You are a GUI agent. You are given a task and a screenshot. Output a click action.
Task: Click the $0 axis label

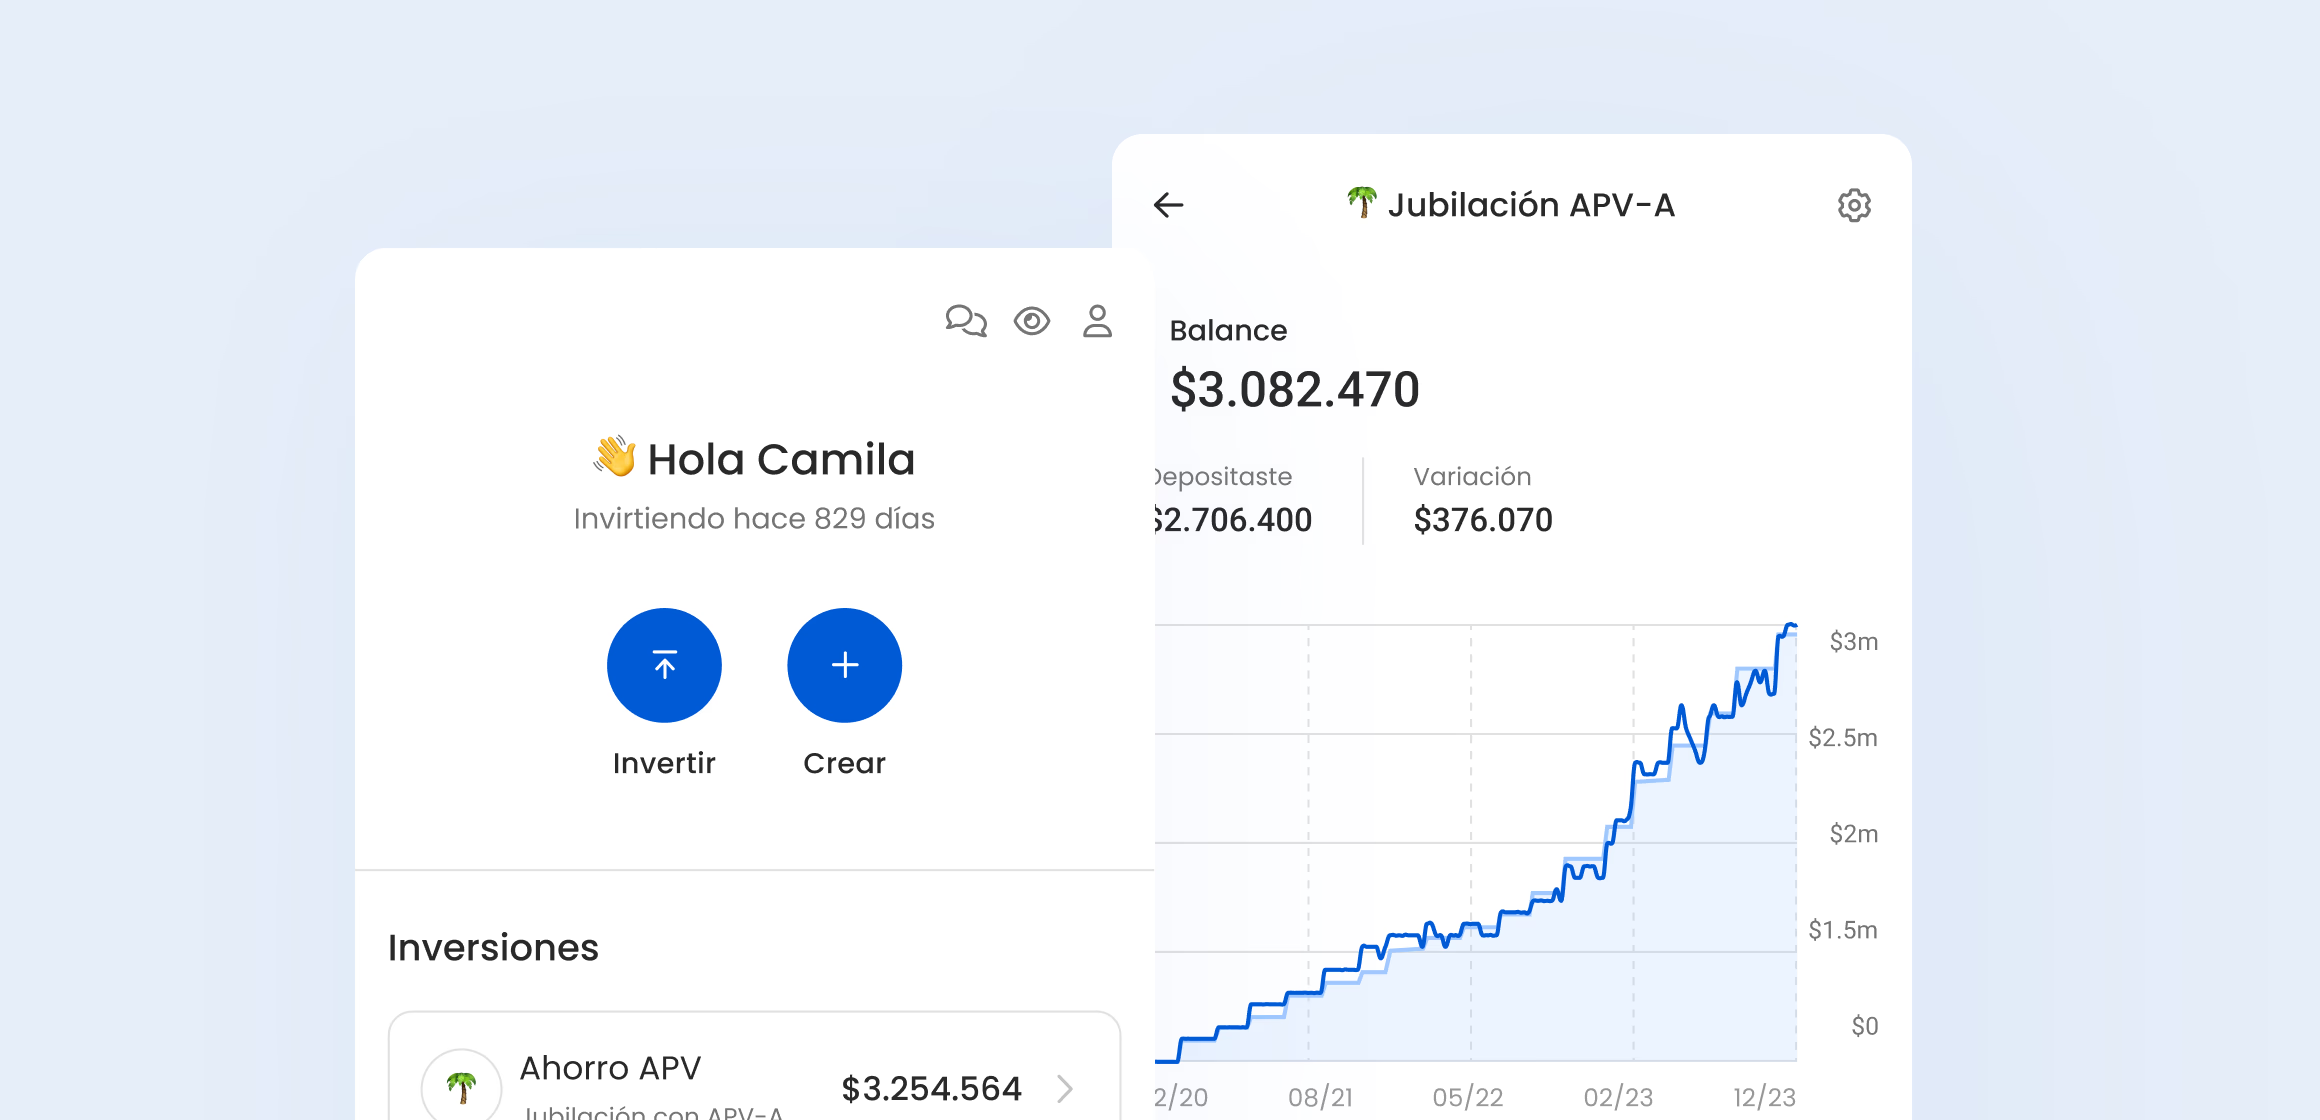click(x=1865, y=1025)
